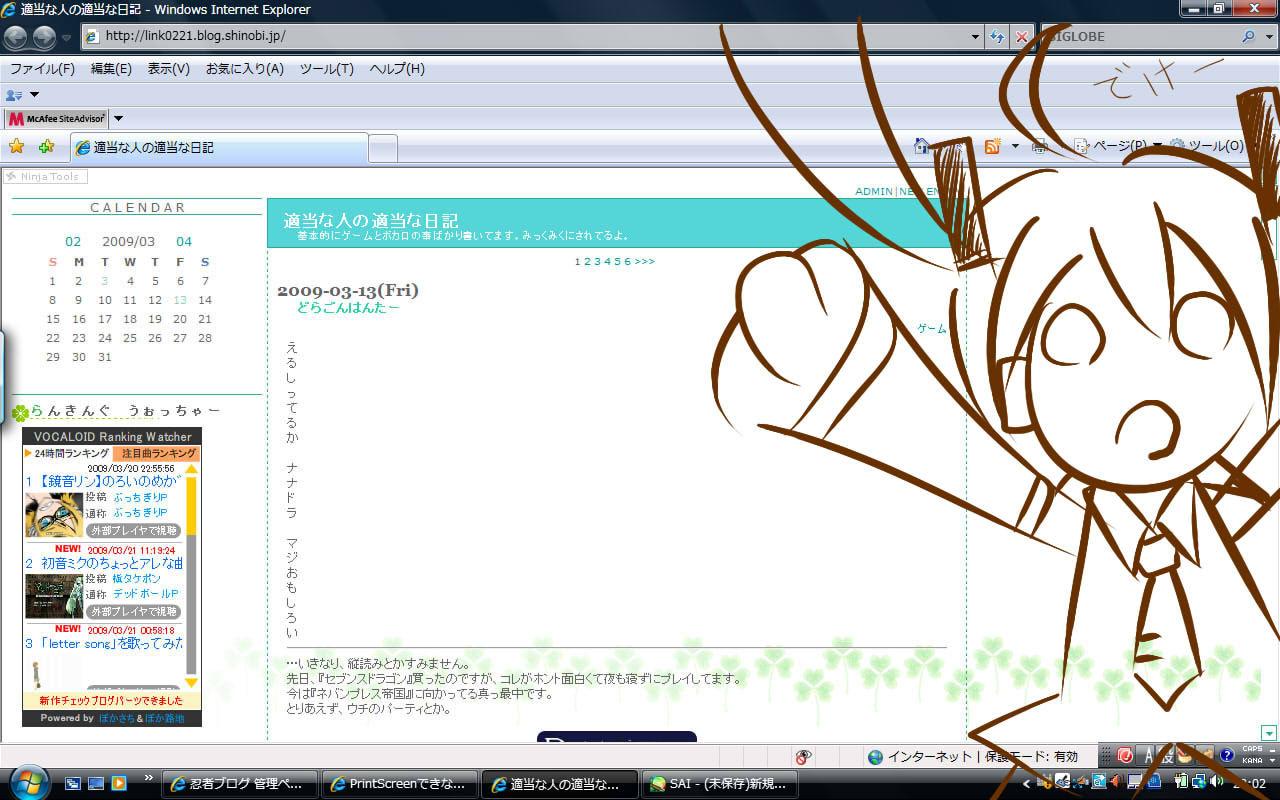This screenshot has width=1280, height=800.
Task: Open the search provider dropdown arrow
Action: click(1271, 36)
